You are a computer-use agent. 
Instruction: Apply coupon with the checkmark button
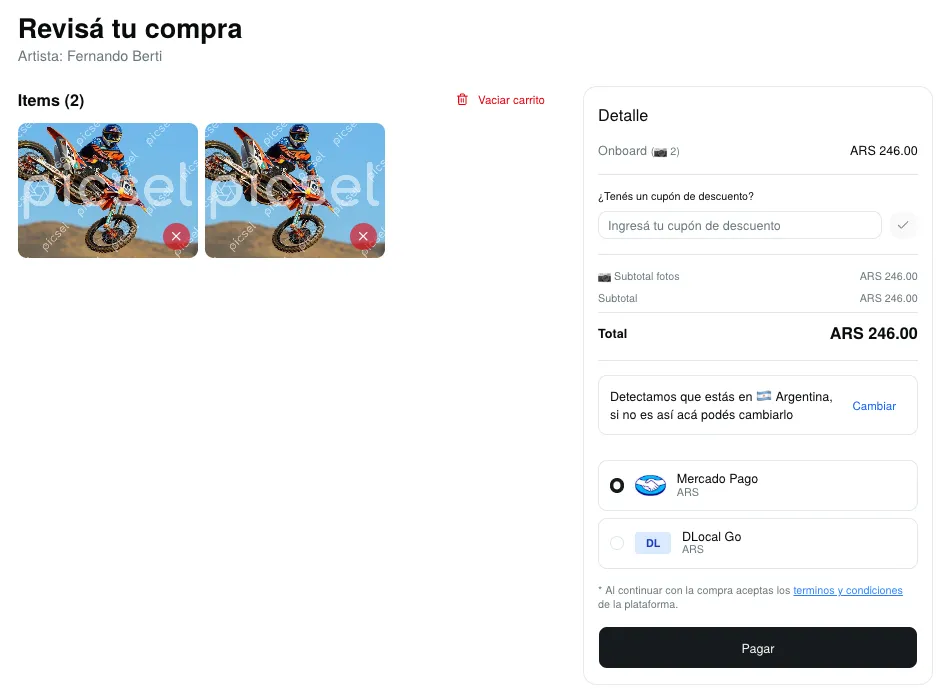tap(903, 225)
